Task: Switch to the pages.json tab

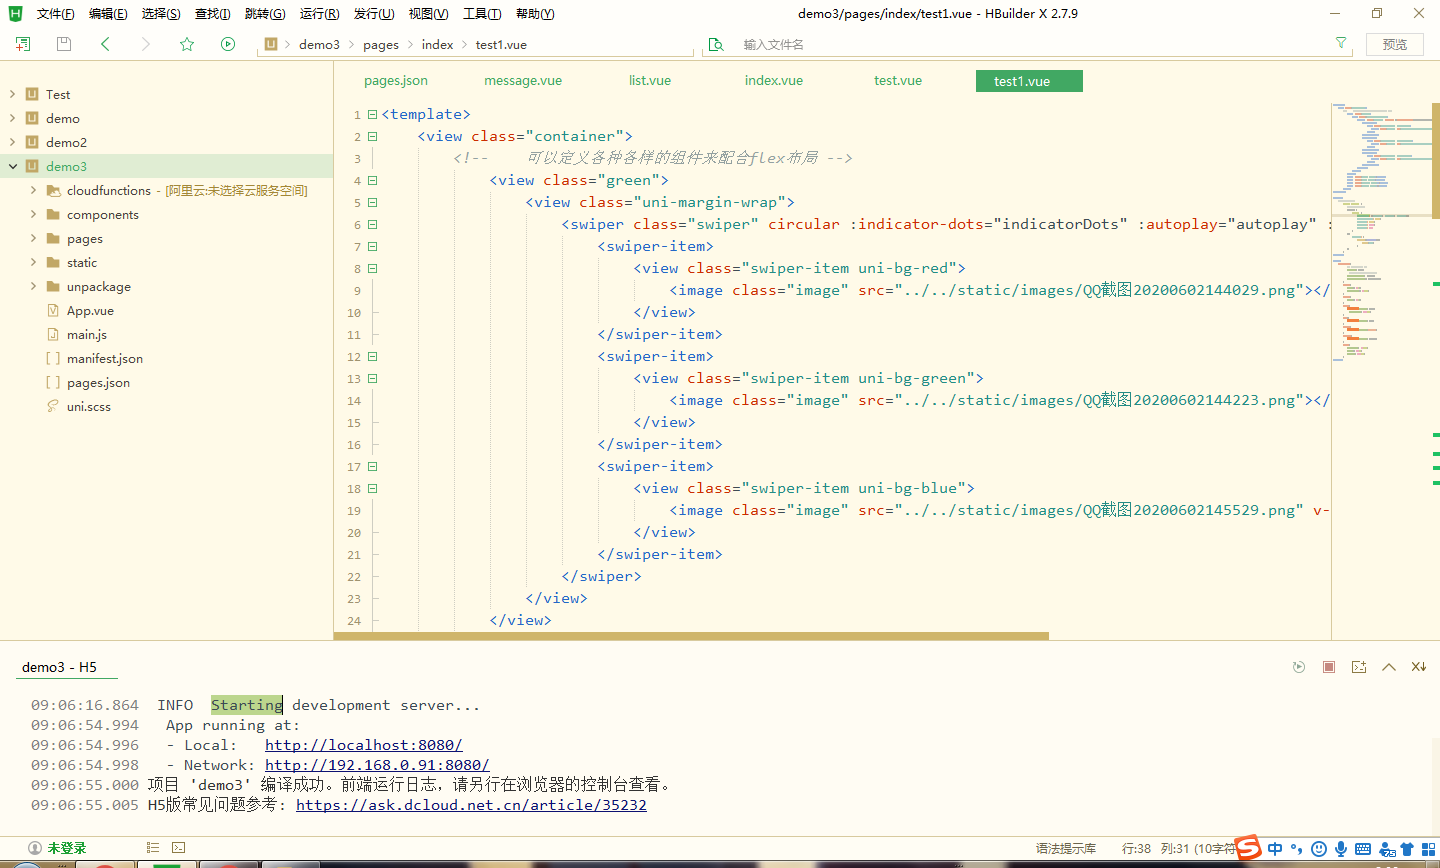Action: coord(395,80)
